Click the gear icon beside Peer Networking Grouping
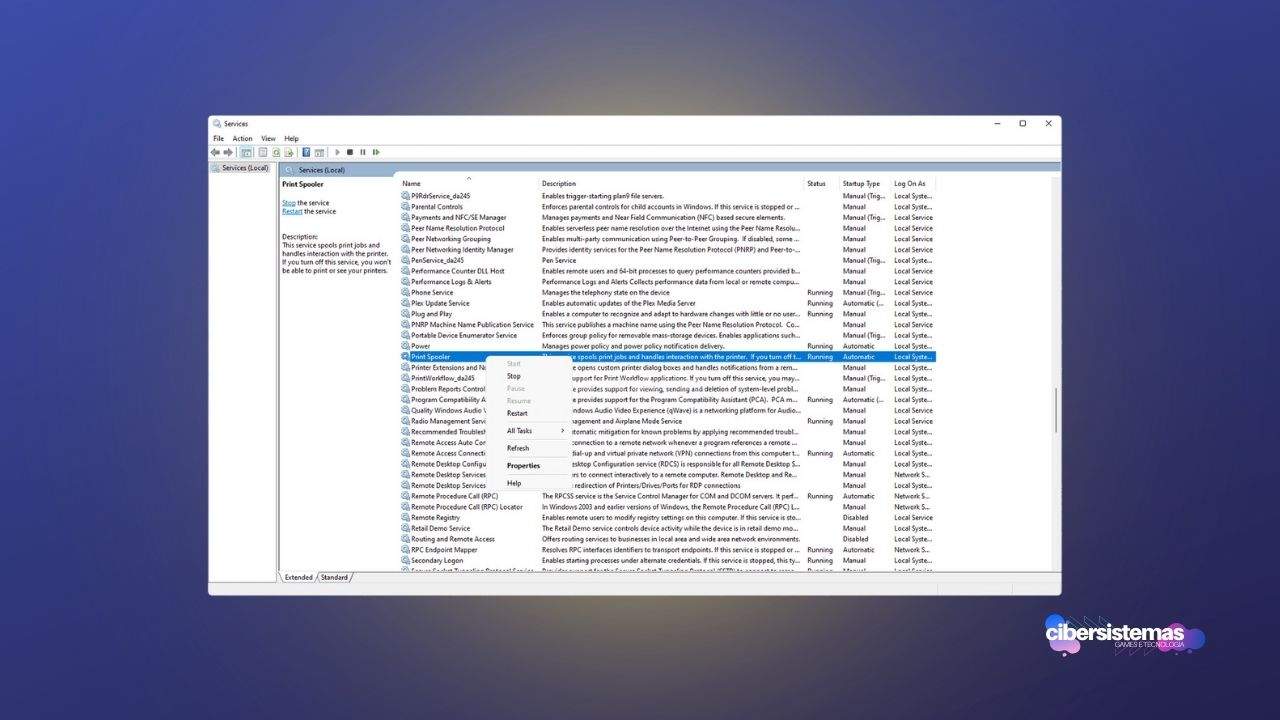 406,239
